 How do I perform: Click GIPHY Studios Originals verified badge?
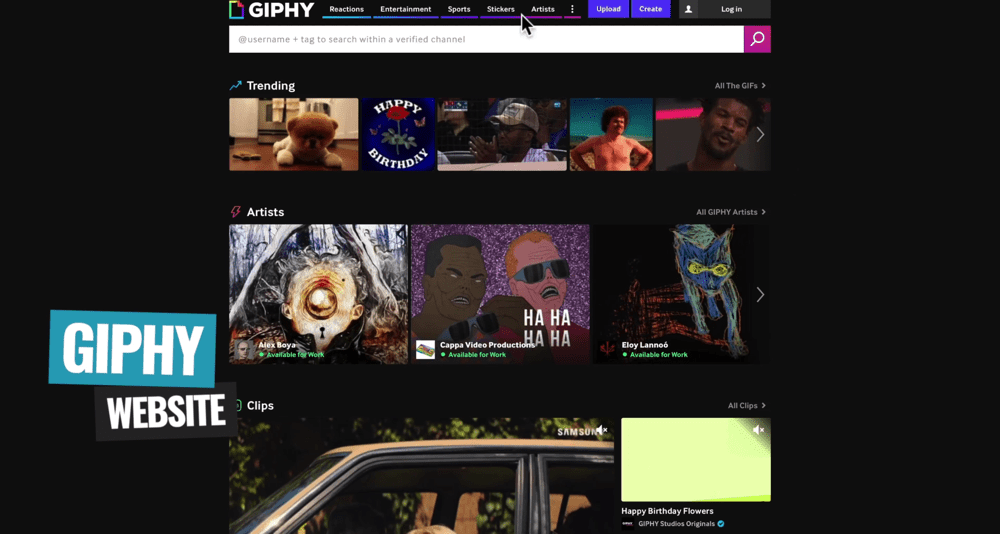pos(720,523)
